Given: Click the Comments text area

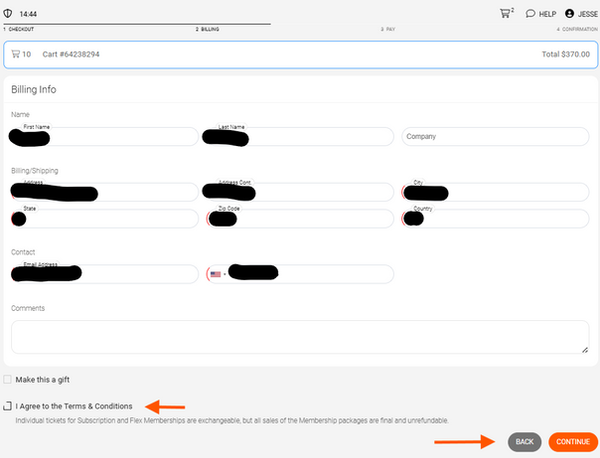Looking at the screenshot, I should coord(300,337).
